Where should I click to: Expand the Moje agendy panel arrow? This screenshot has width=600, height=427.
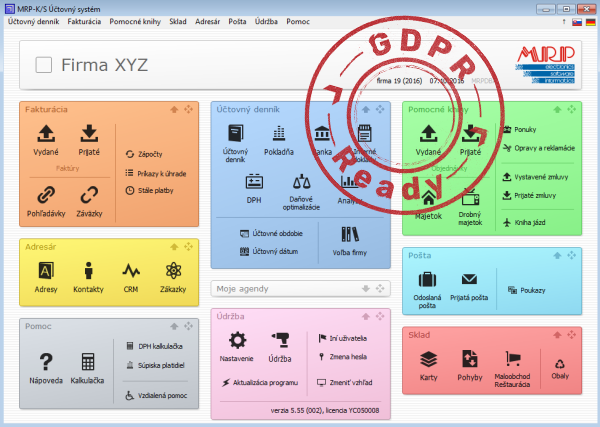point(367,290)
